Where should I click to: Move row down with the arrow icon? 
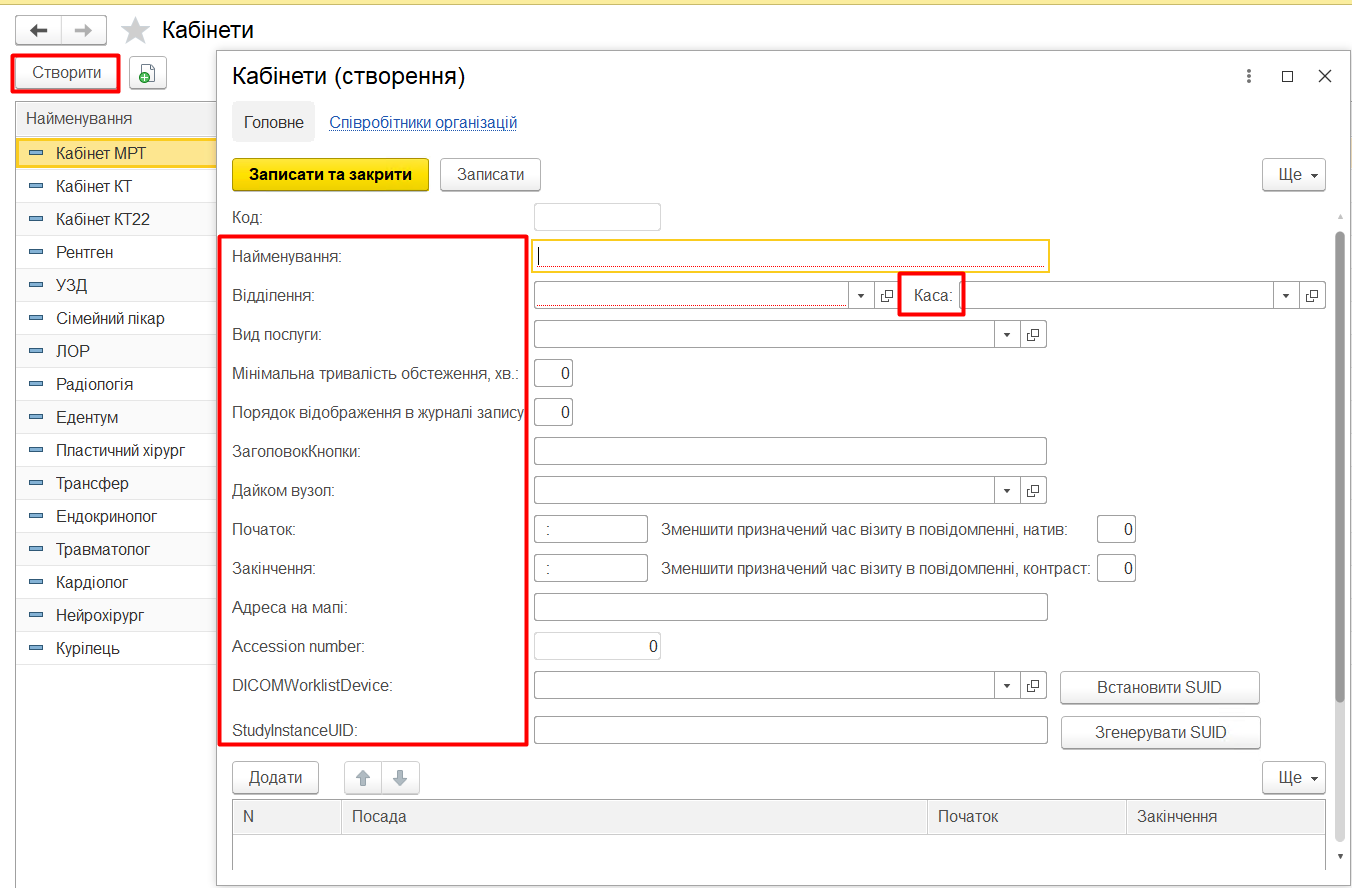pyautogui.click(x=400, y=778)
